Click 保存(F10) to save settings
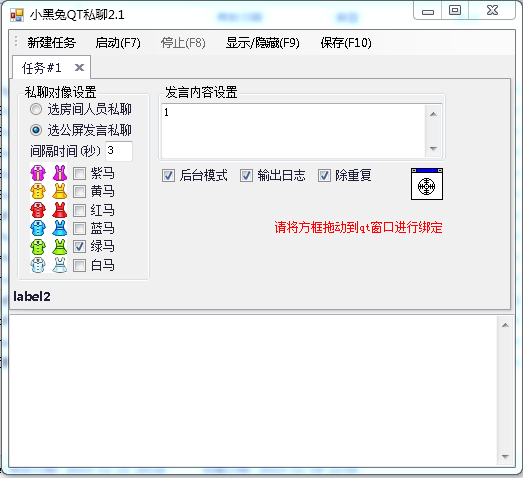This screenshot has width=523, height=478. (x=346, y=43)
